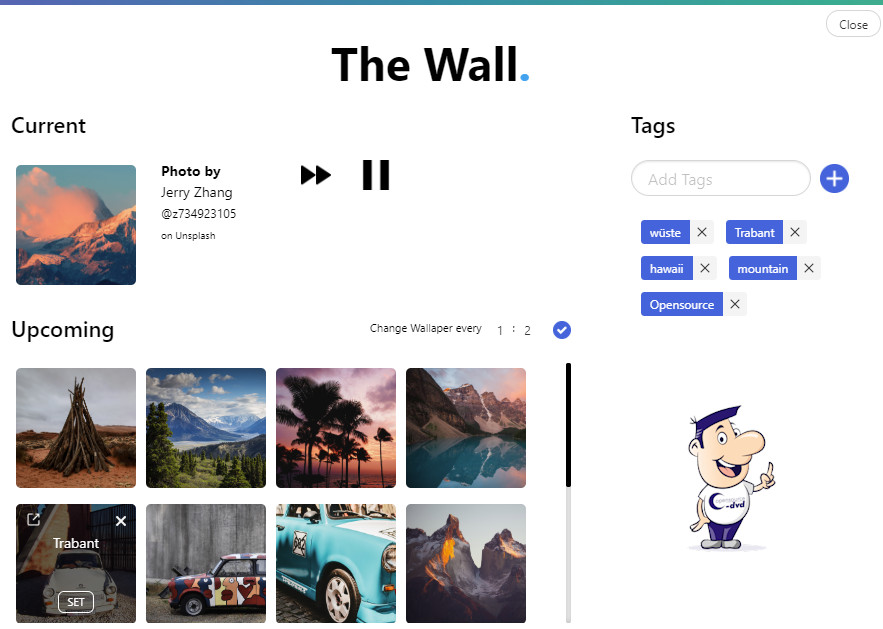Delete the Opensource tag
The width and height of the screenshot is (883, 629).
click(x=734, y=304)
